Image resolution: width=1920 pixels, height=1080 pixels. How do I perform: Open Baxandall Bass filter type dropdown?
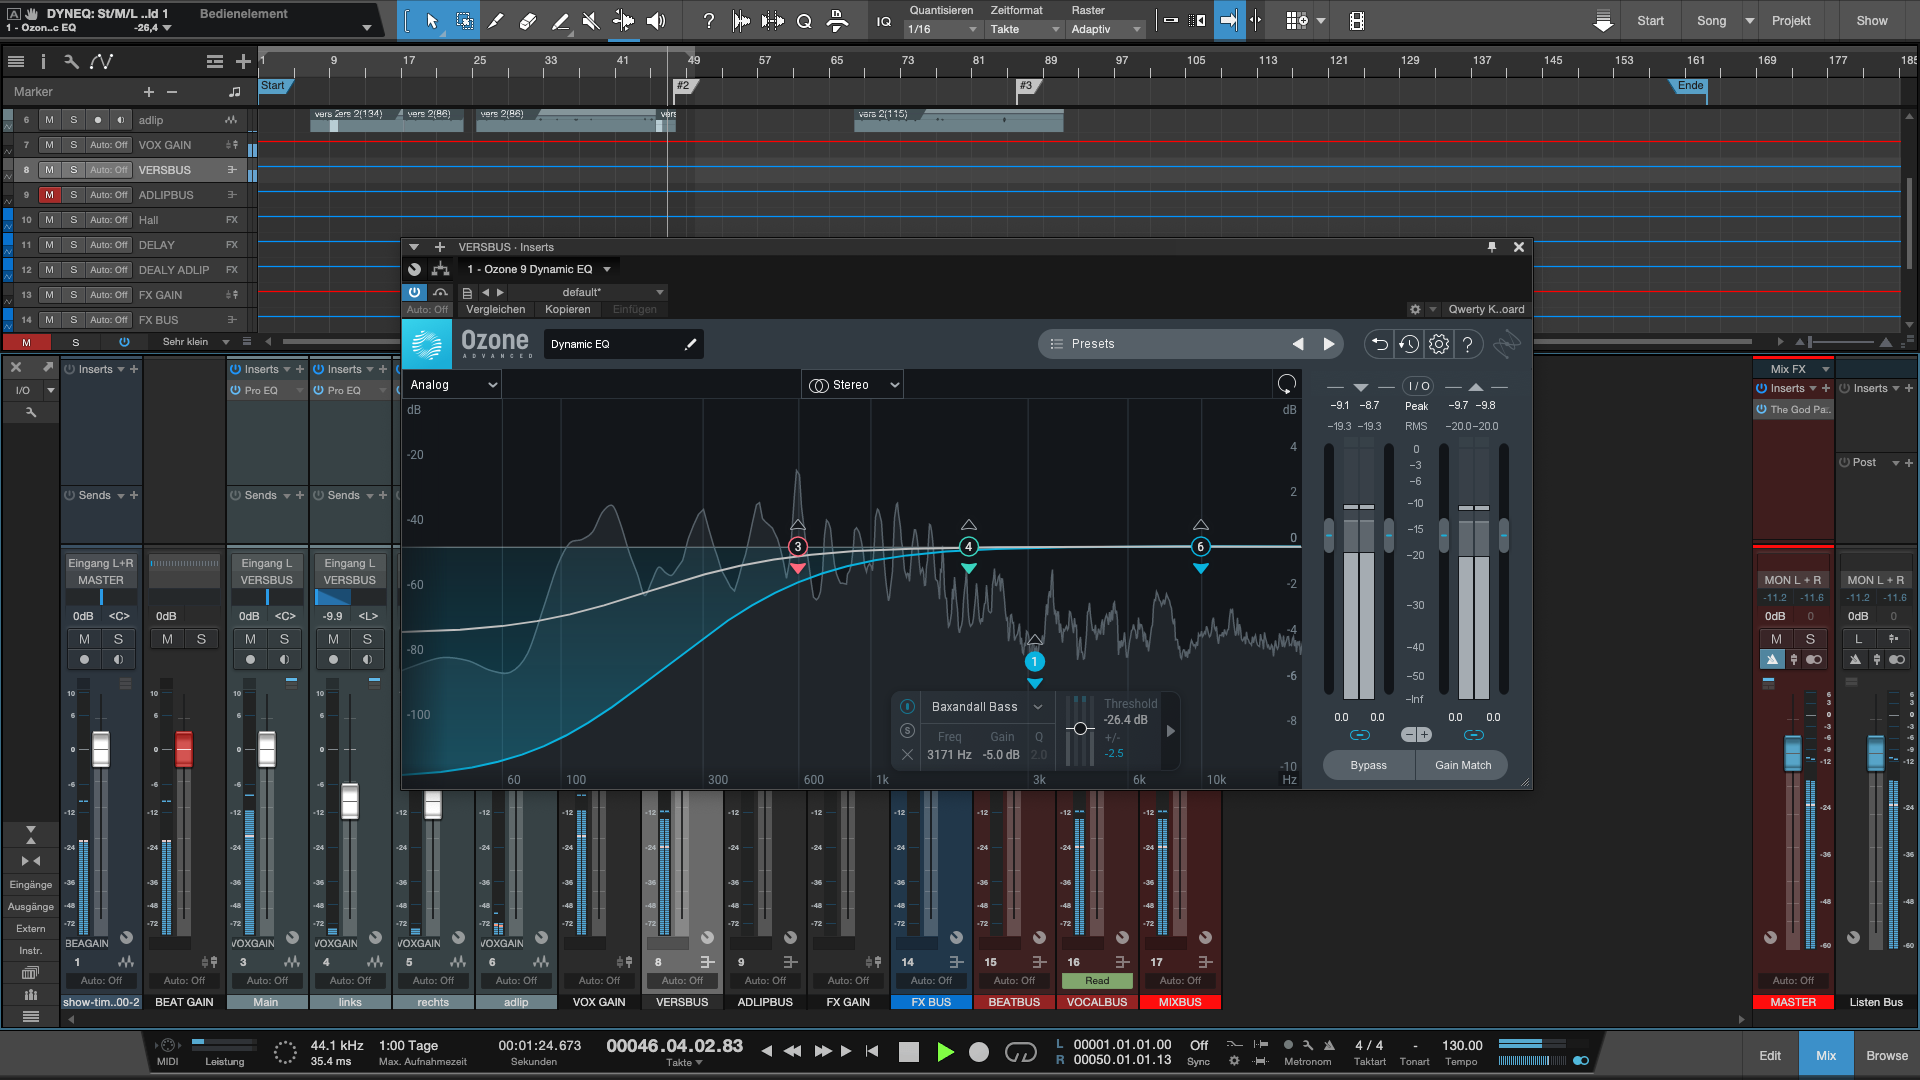[x=986, y=707]
